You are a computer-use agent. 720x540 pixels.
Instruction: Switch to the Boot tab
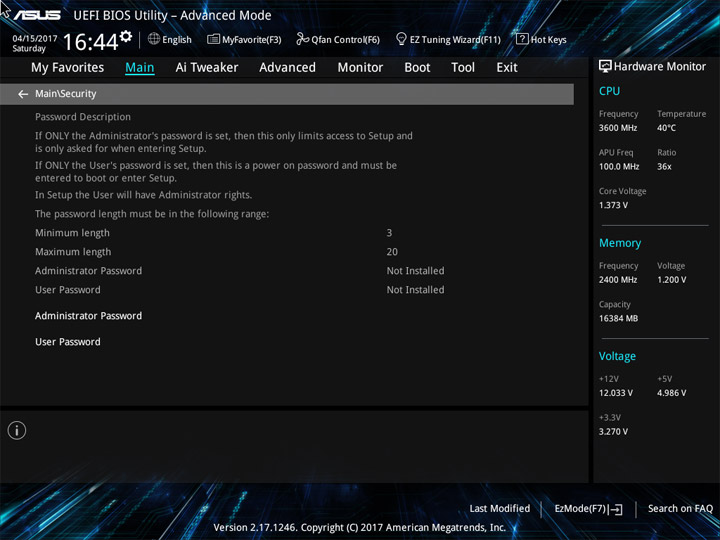pyautogui.click(x=417, y=68)
